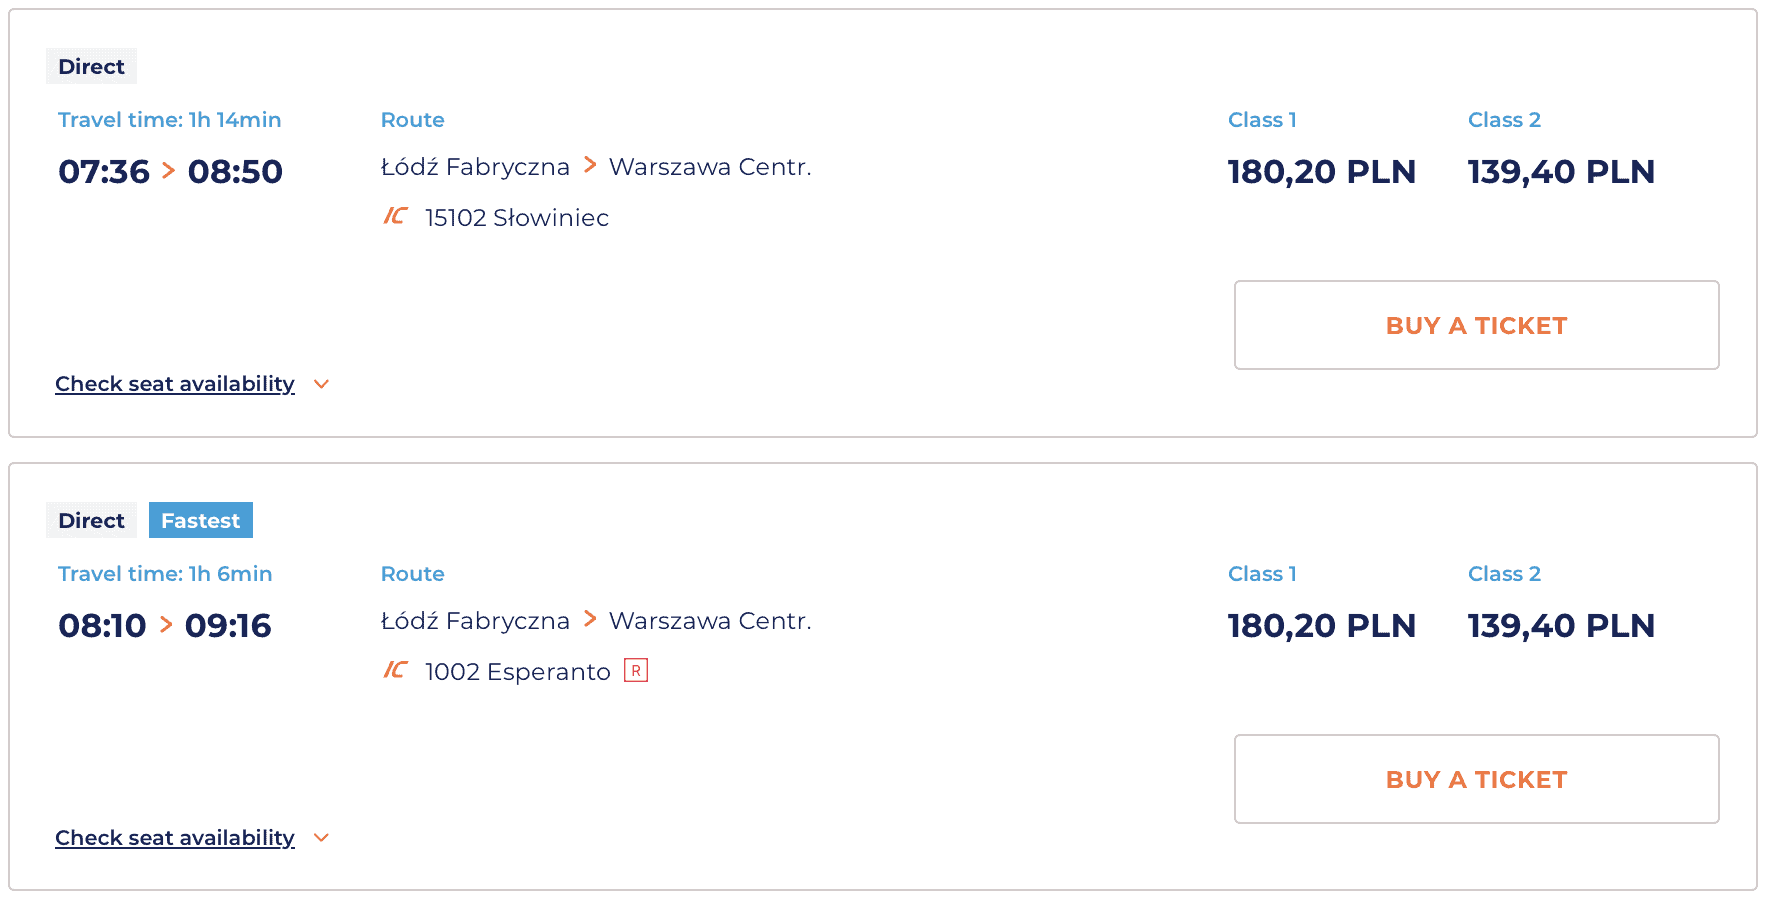The image size is (1770, 898).
Task: Select Class 2 price for 07:36 train
Action: click(x=1561, y=172)
